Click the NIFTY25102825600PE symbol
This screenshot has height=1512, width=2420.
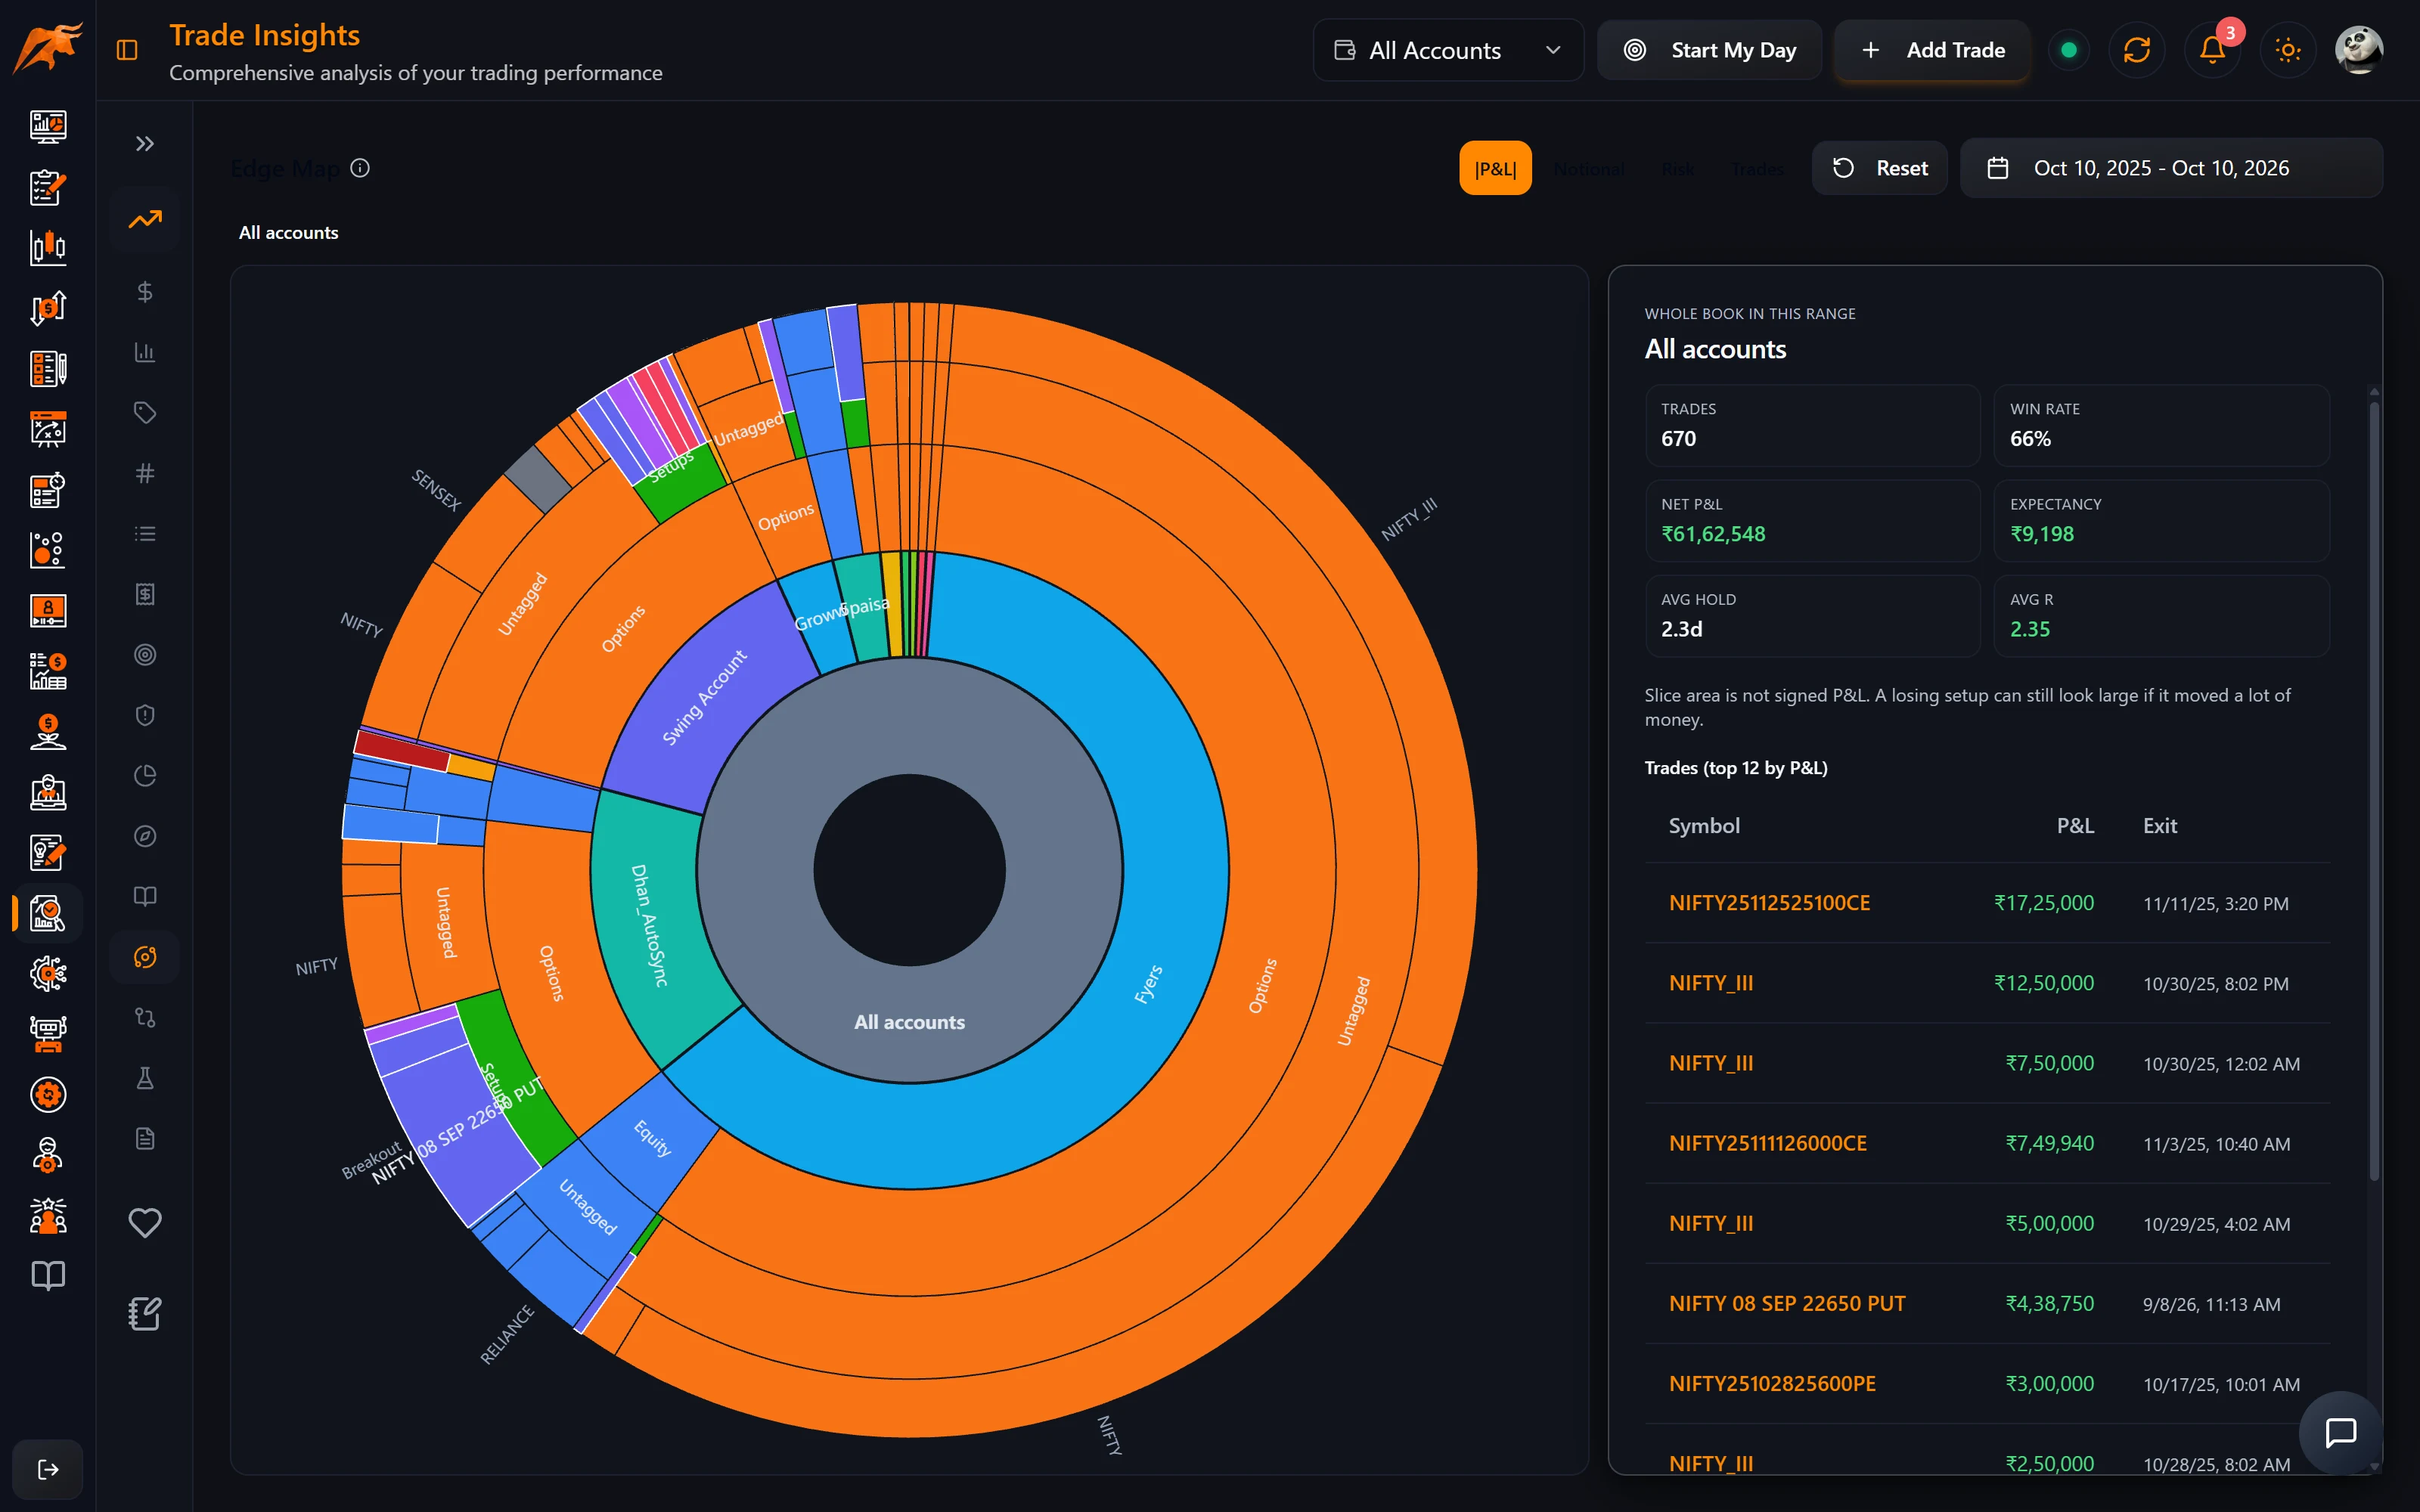pyautogui.click(x=1772, y=1383)
